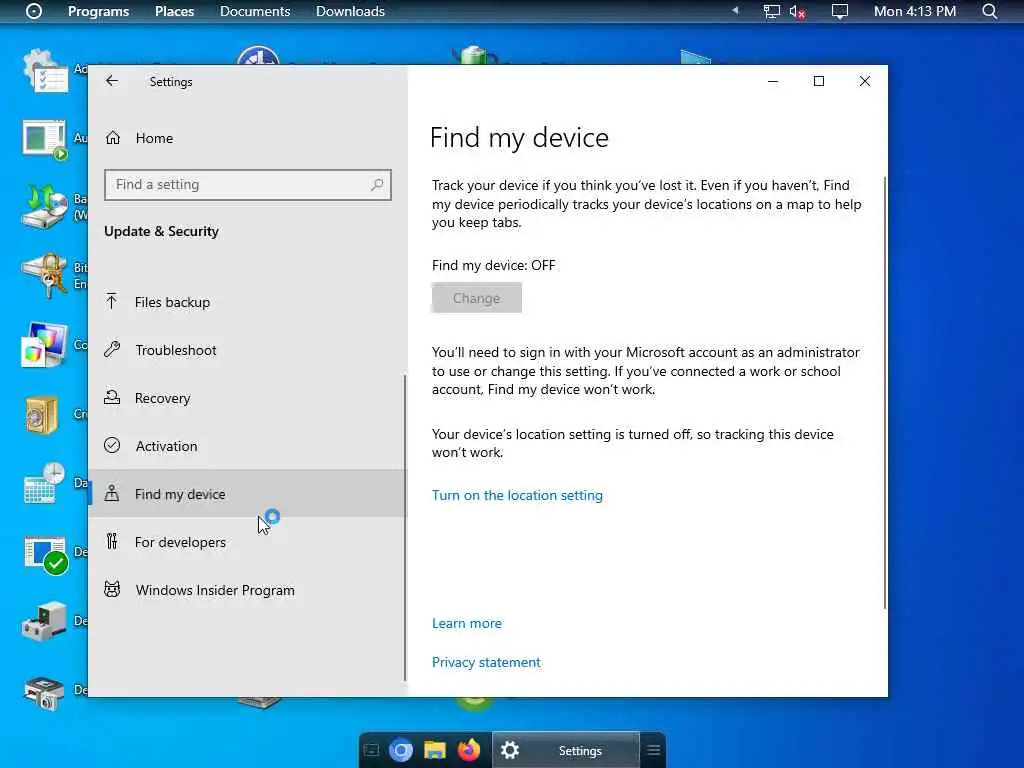Go back with the Settings back arrow
1024x768 pixels.
(x=112, y=81)
